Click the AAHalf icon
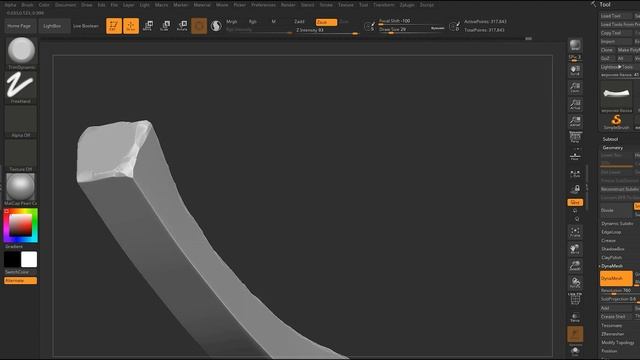 pos(575,121)
